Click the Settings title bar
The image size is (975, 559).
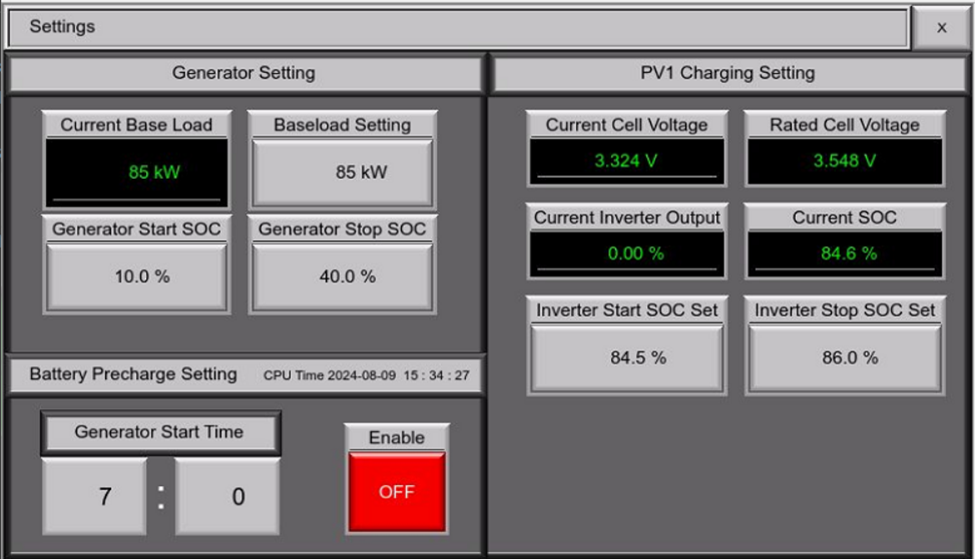458,27
